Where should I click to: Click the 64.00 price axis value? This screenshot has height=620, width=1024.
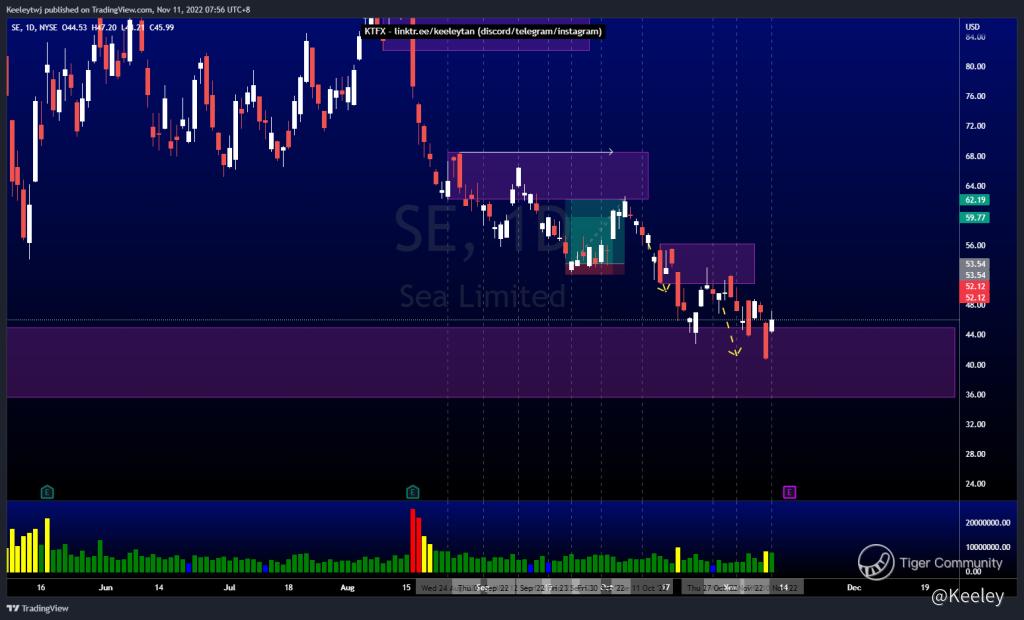pos(975,186)
